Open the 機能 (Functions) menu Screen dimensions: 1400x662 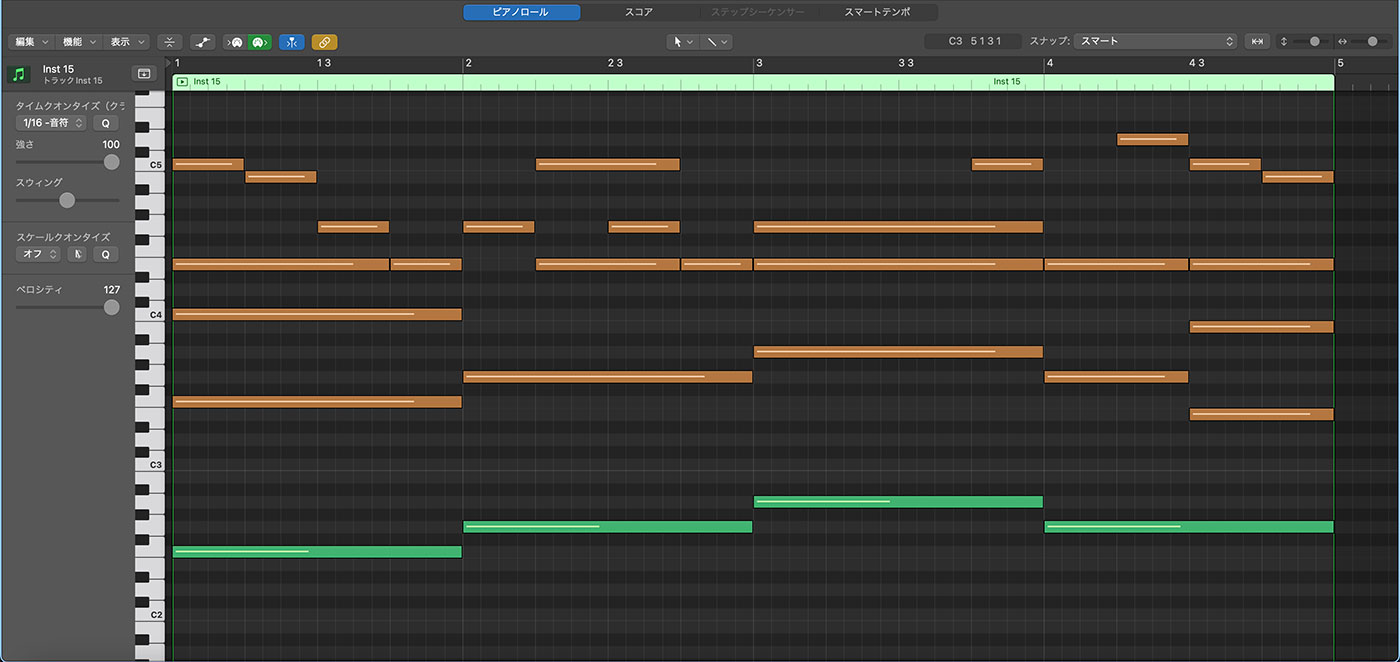coord(79,42)
